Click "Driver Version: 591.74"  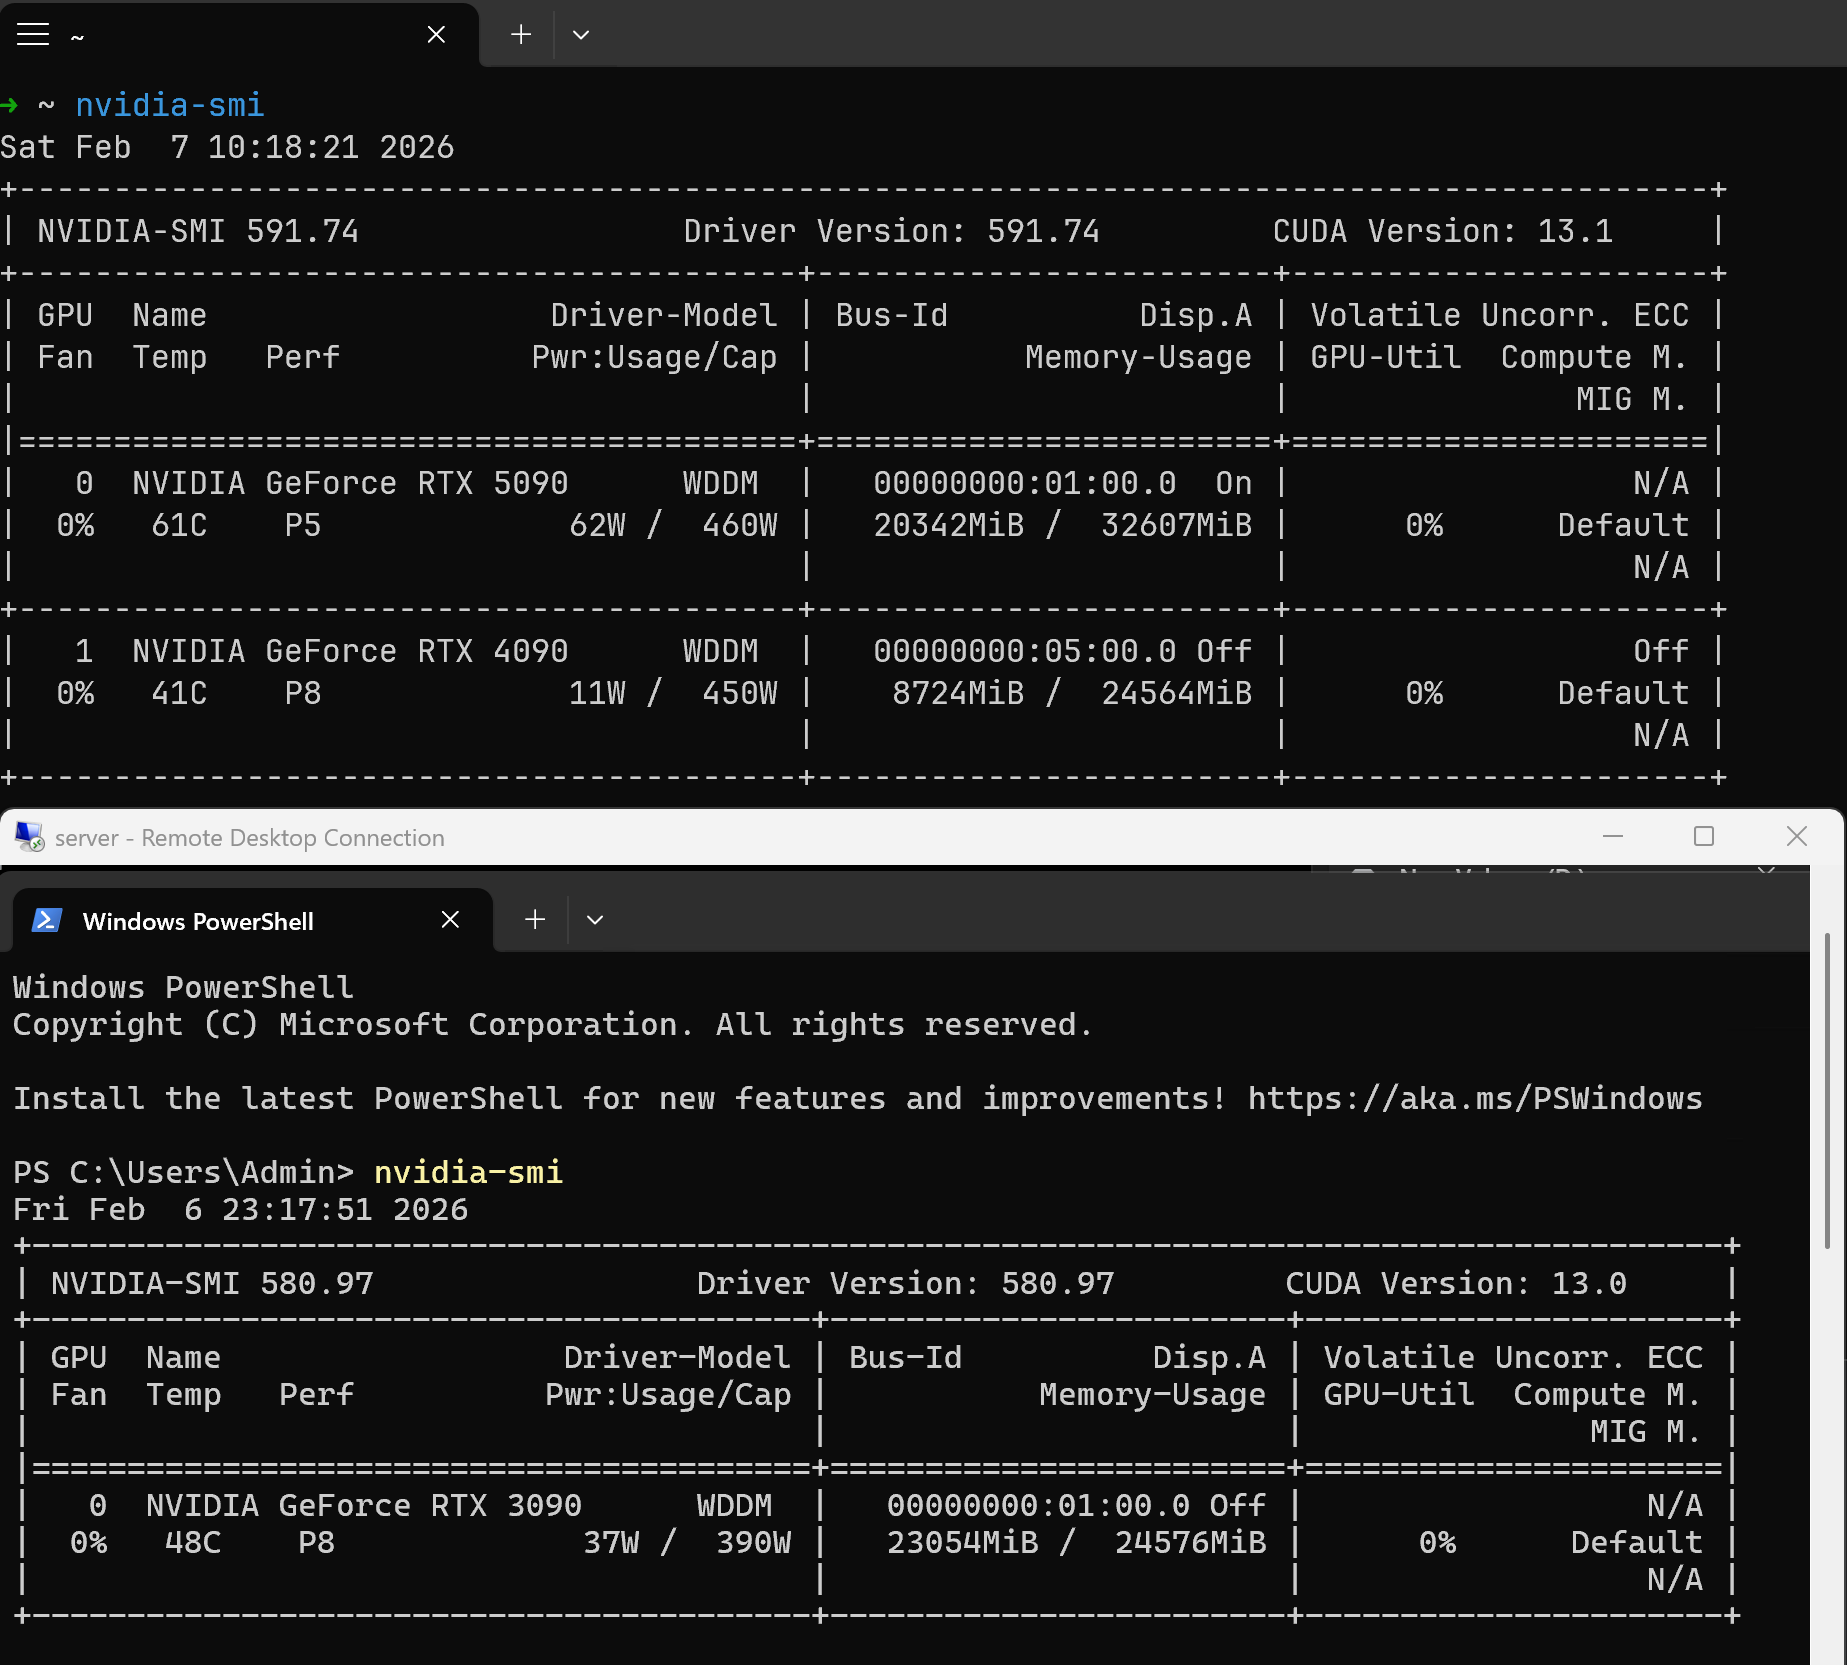click(891, 232)
